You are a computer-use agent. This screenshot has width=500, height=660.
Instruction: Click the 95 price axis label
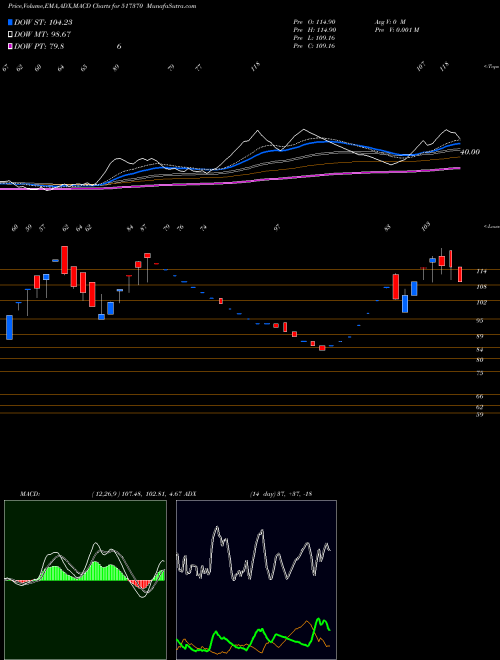point(480,321)
